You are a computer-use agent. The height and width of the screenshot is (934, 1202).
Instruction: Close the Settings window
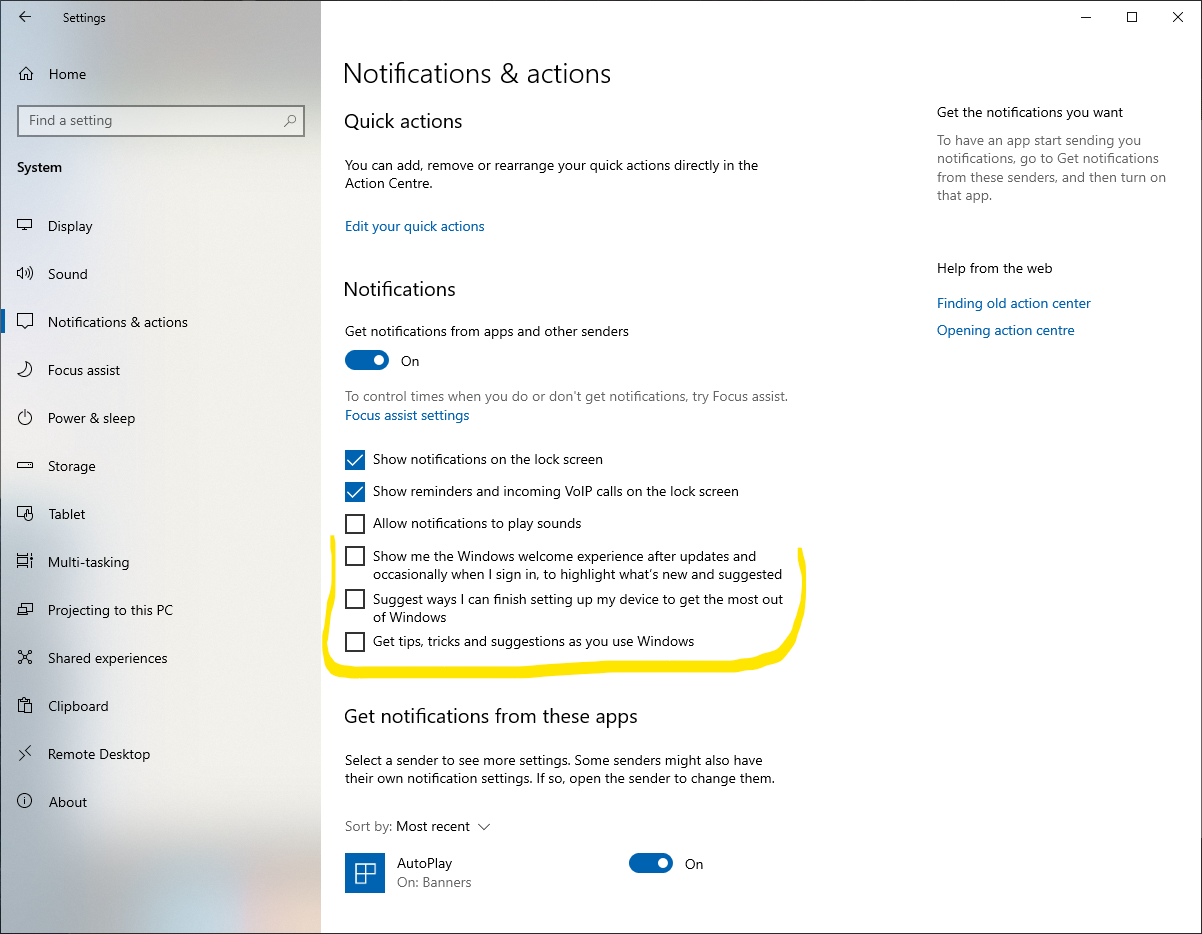click(1178, 17)
